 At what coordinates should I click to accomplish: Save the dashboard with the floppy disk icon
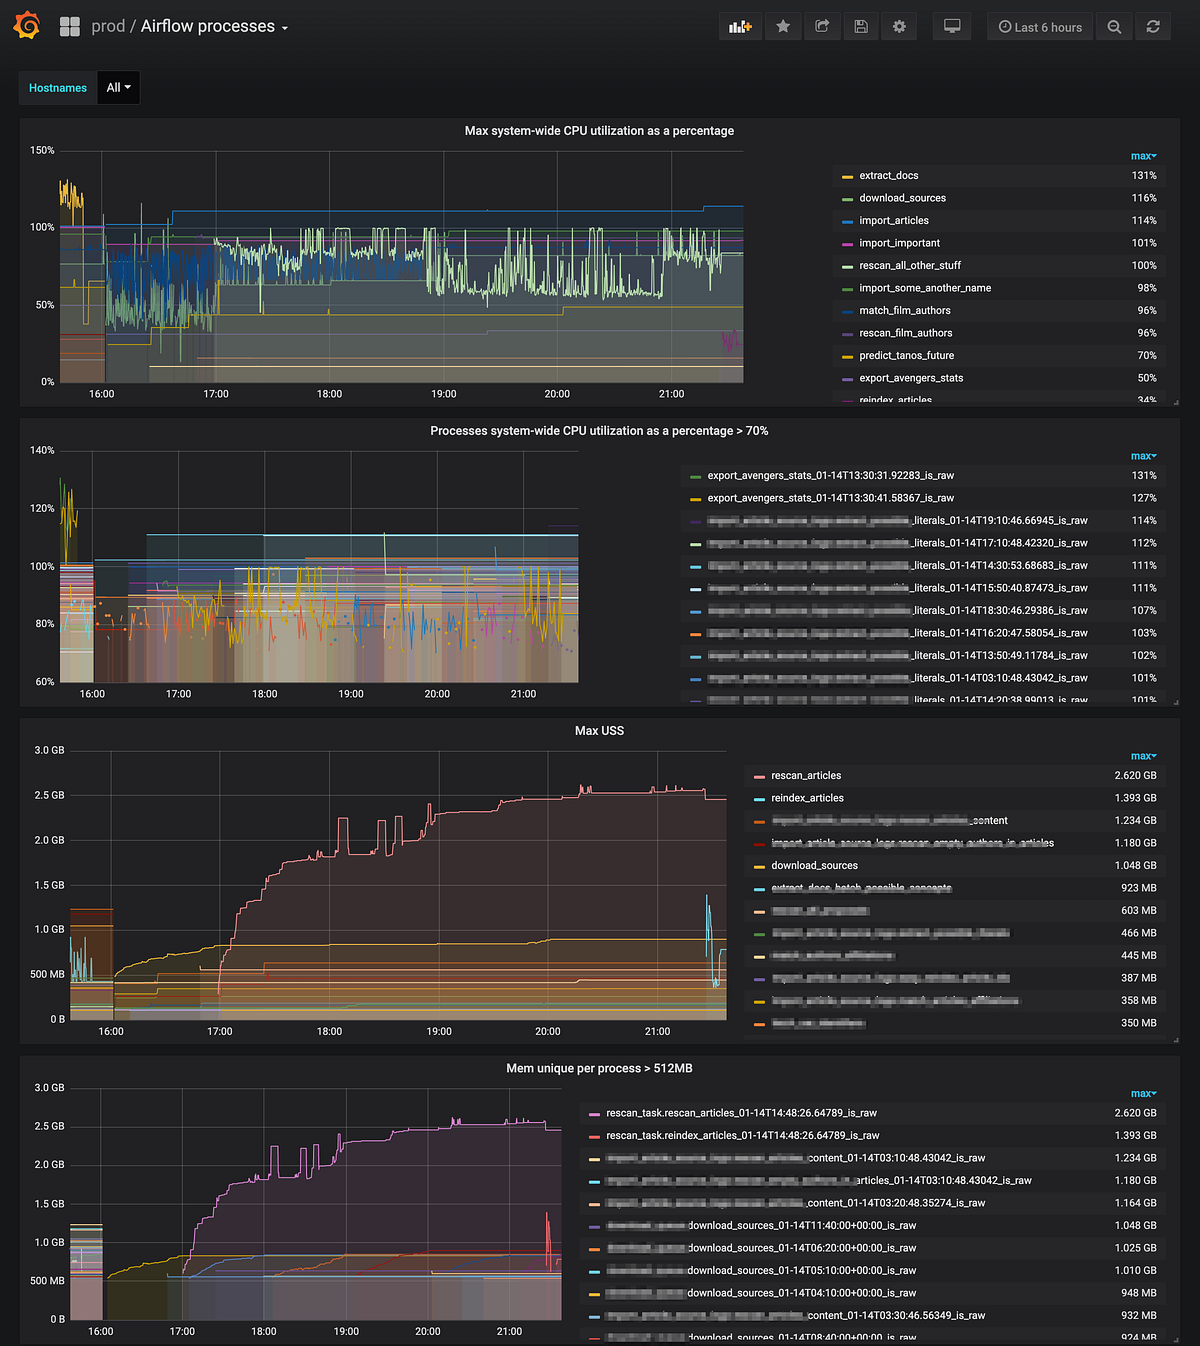coord(861,26)
